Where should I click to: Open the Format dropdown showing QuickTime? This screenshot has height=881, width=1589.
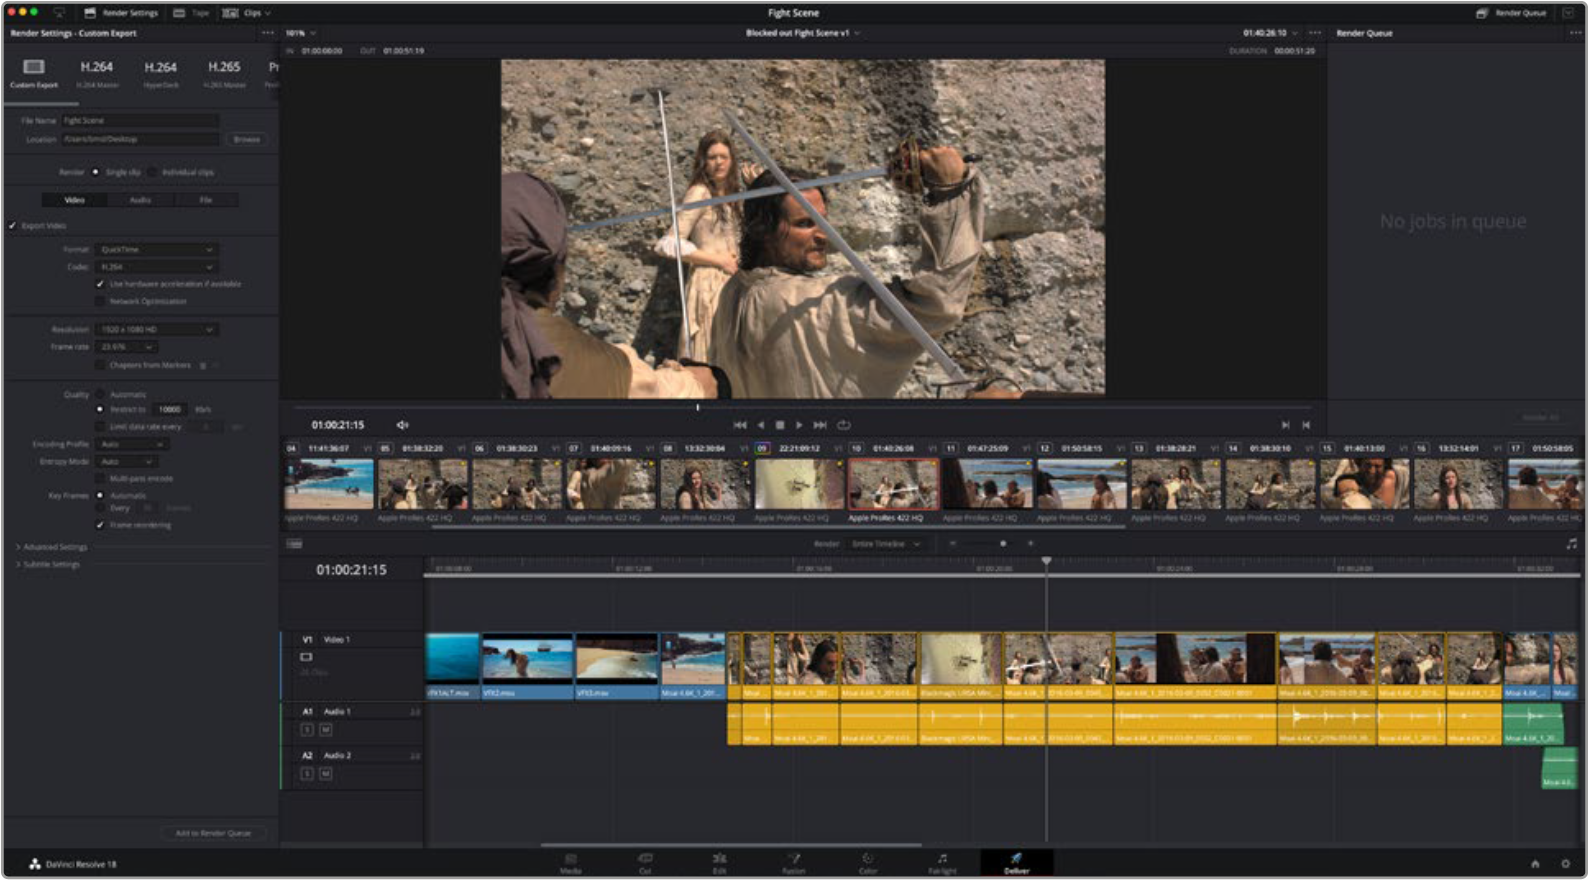point(156,249)
